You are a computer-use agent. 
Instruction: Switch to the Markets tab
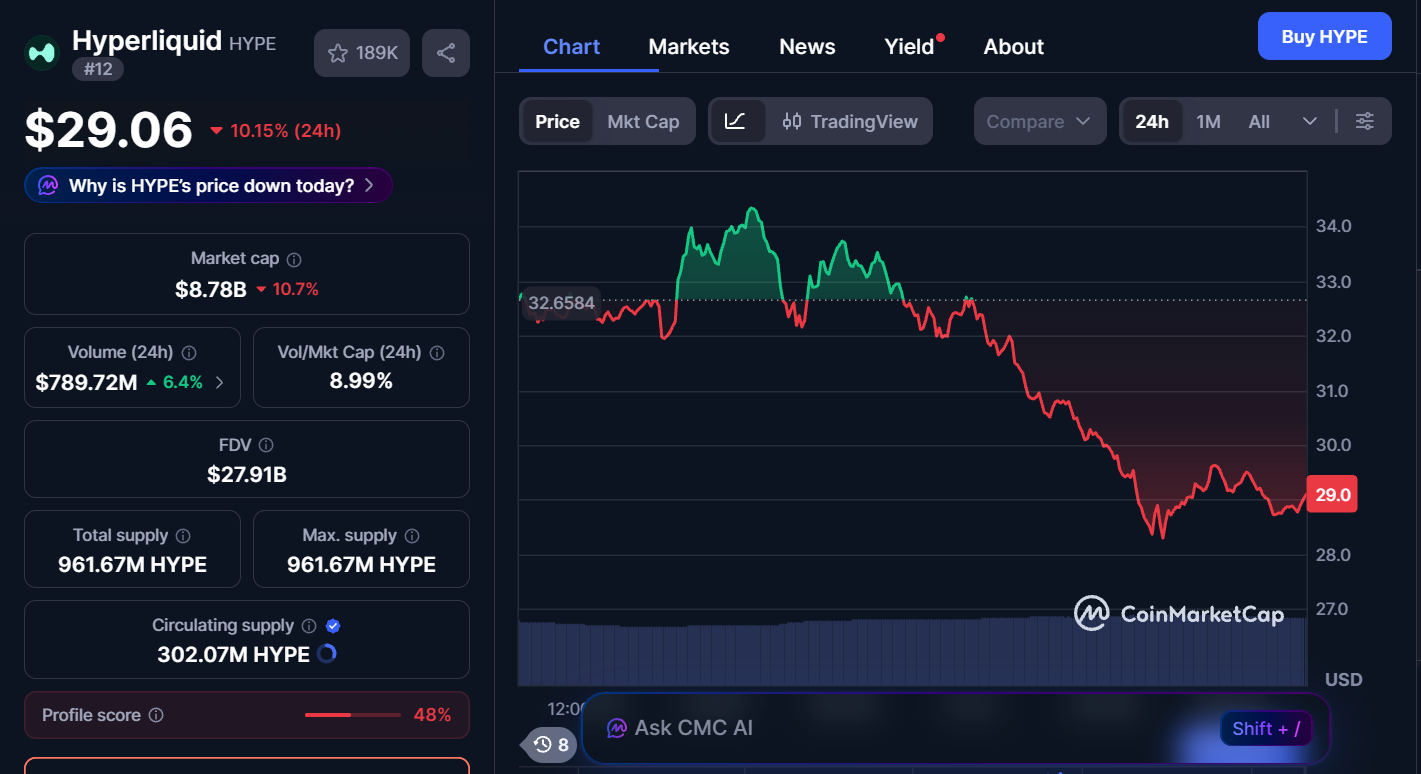pyautogui.click(x=688, y=46)
